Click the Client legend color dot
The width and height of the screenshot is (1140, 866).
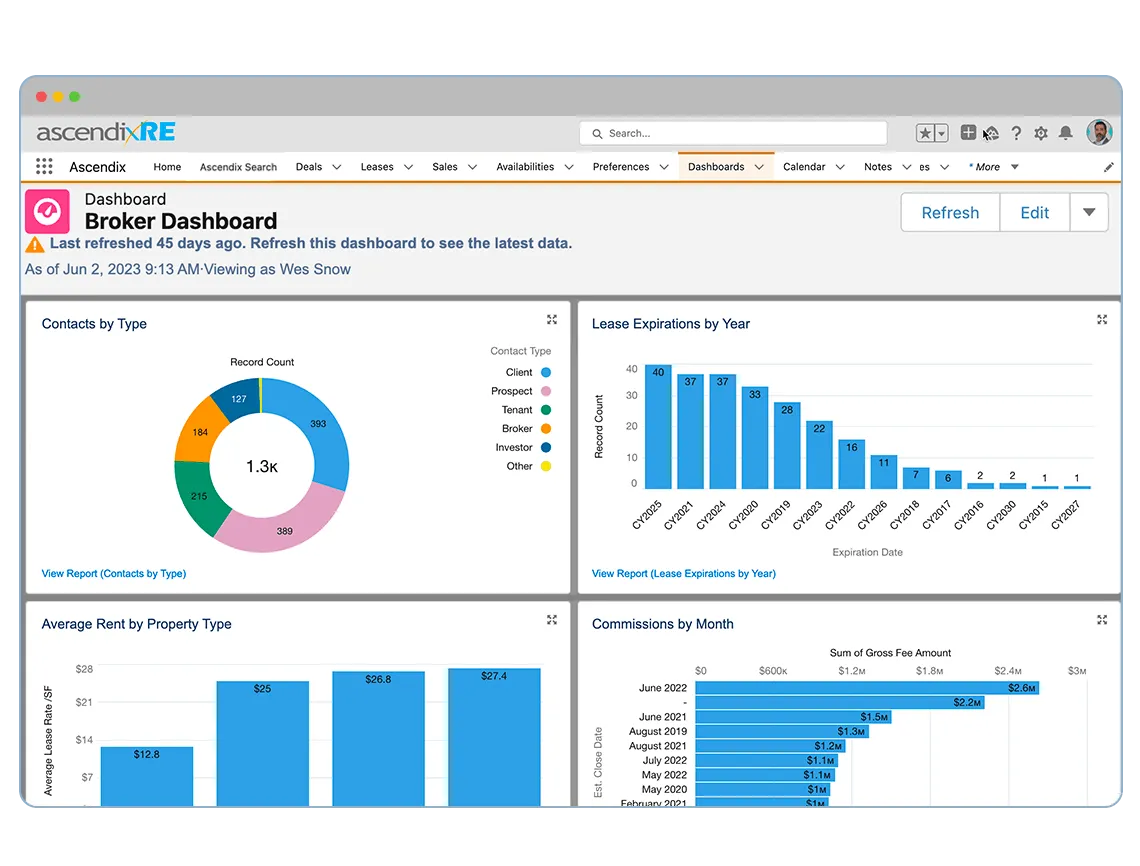[546, 372]
